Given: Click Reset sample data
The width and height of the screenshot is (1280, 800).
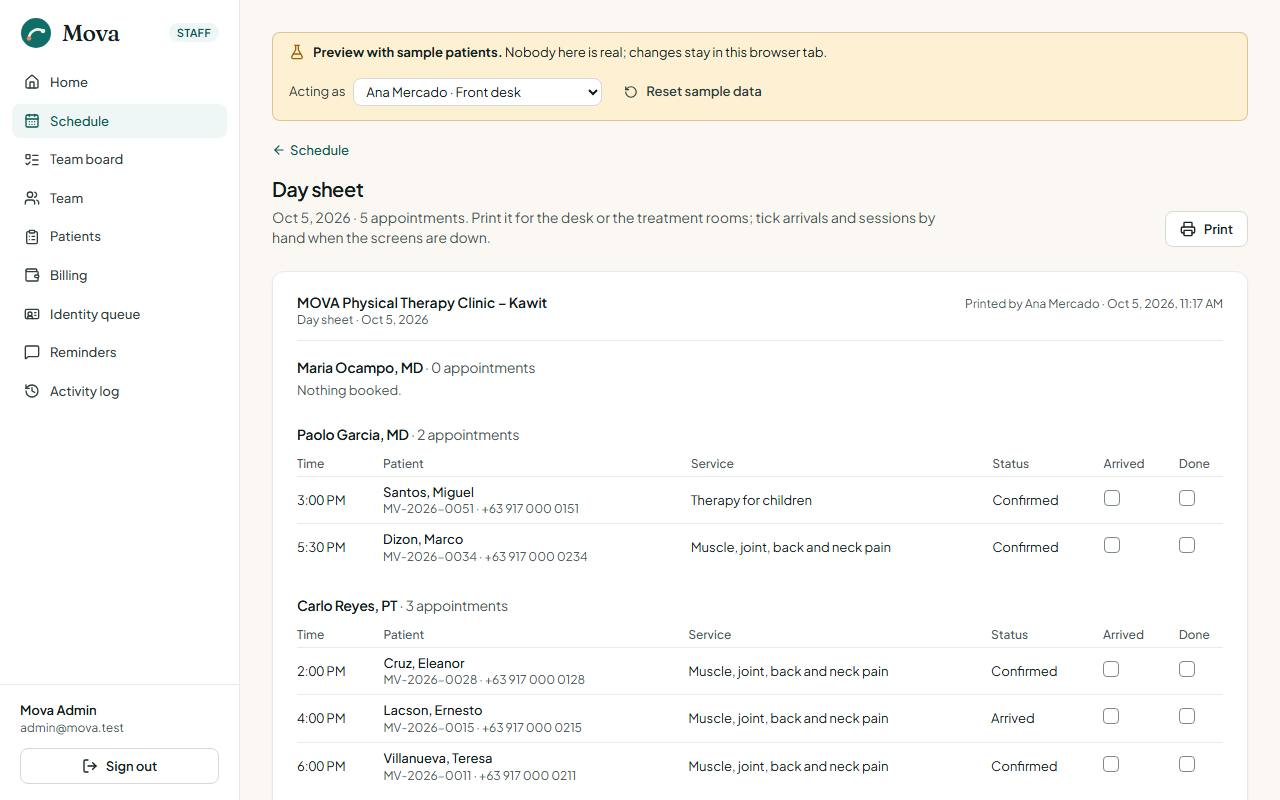Looking at the screenshot, I should pyautogui.click(x=693, y=92).
